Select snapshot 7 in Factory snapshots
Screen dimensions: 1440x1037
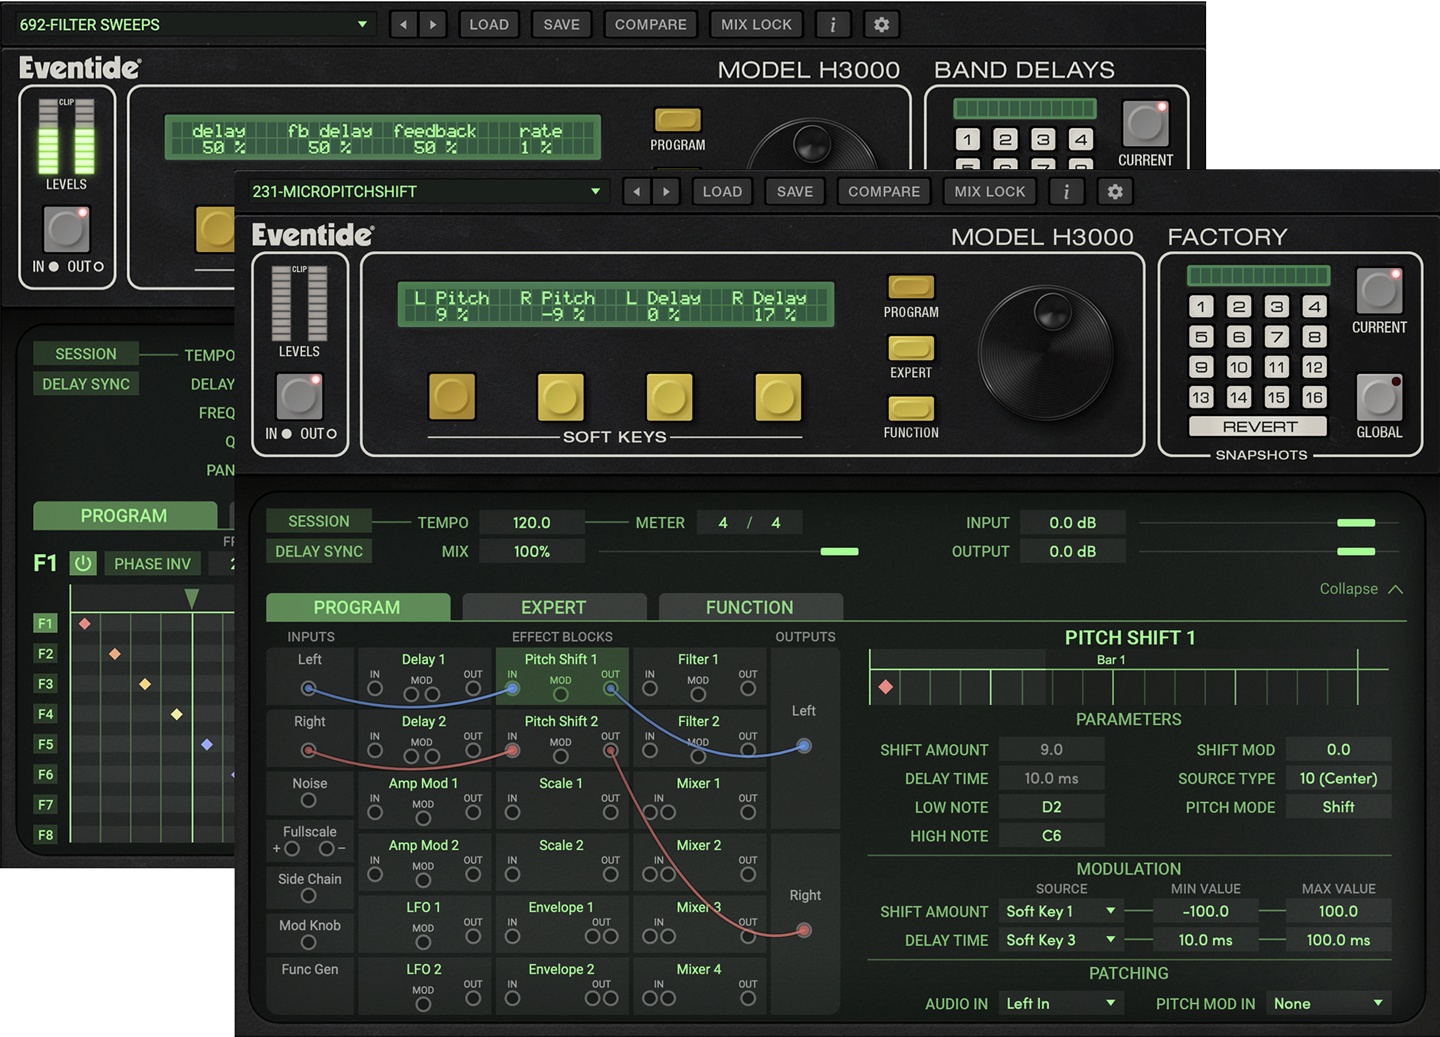(x=1276, y=337)
